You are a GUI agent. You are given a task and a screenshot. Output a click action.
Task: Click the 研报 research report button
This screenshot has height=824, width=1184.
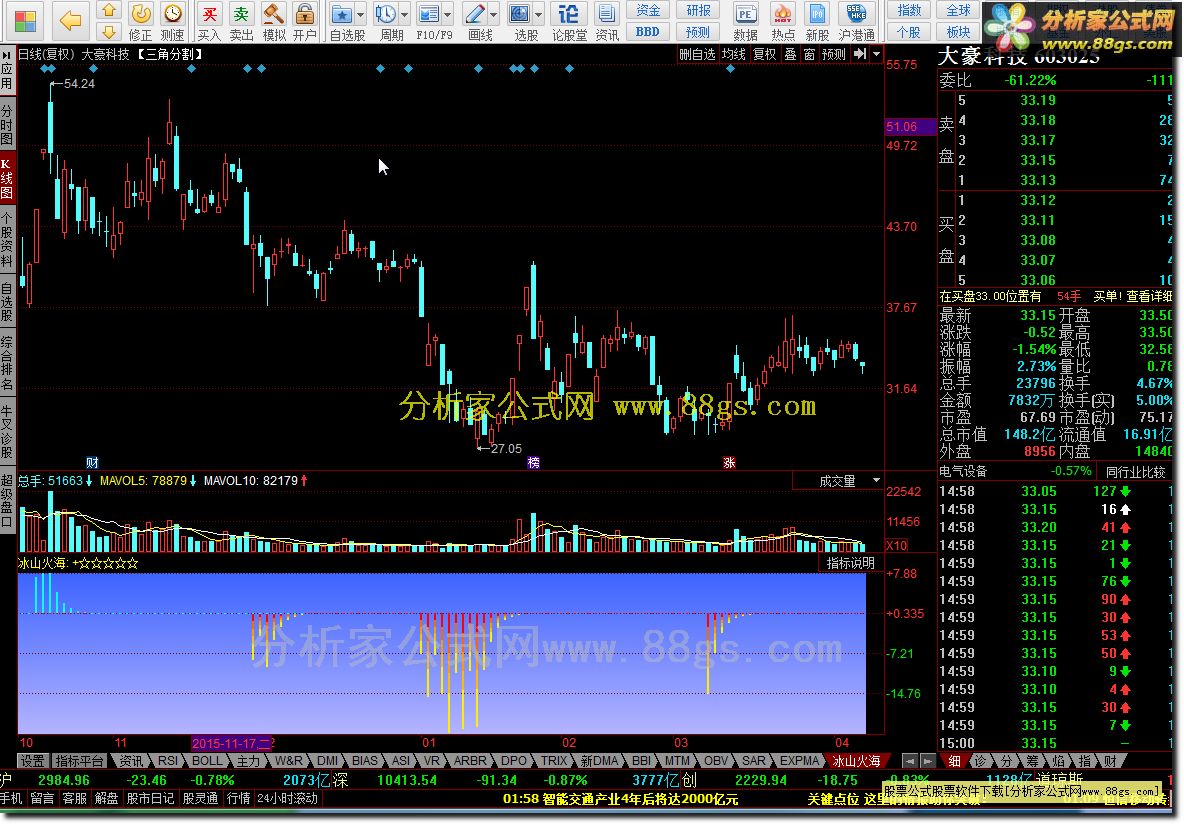point(698,11)
